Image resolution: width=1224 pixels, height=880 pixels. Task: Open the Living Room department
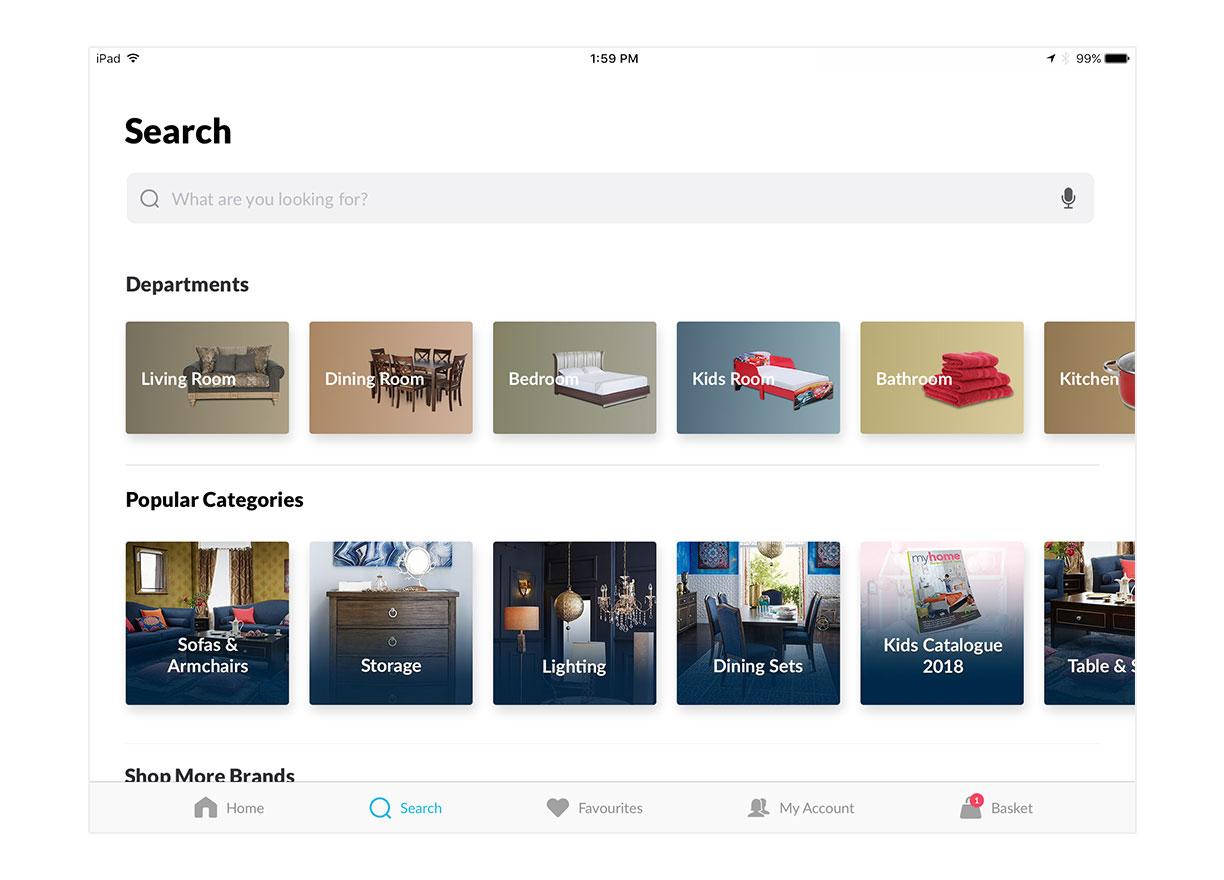click(x=207, y=378)
